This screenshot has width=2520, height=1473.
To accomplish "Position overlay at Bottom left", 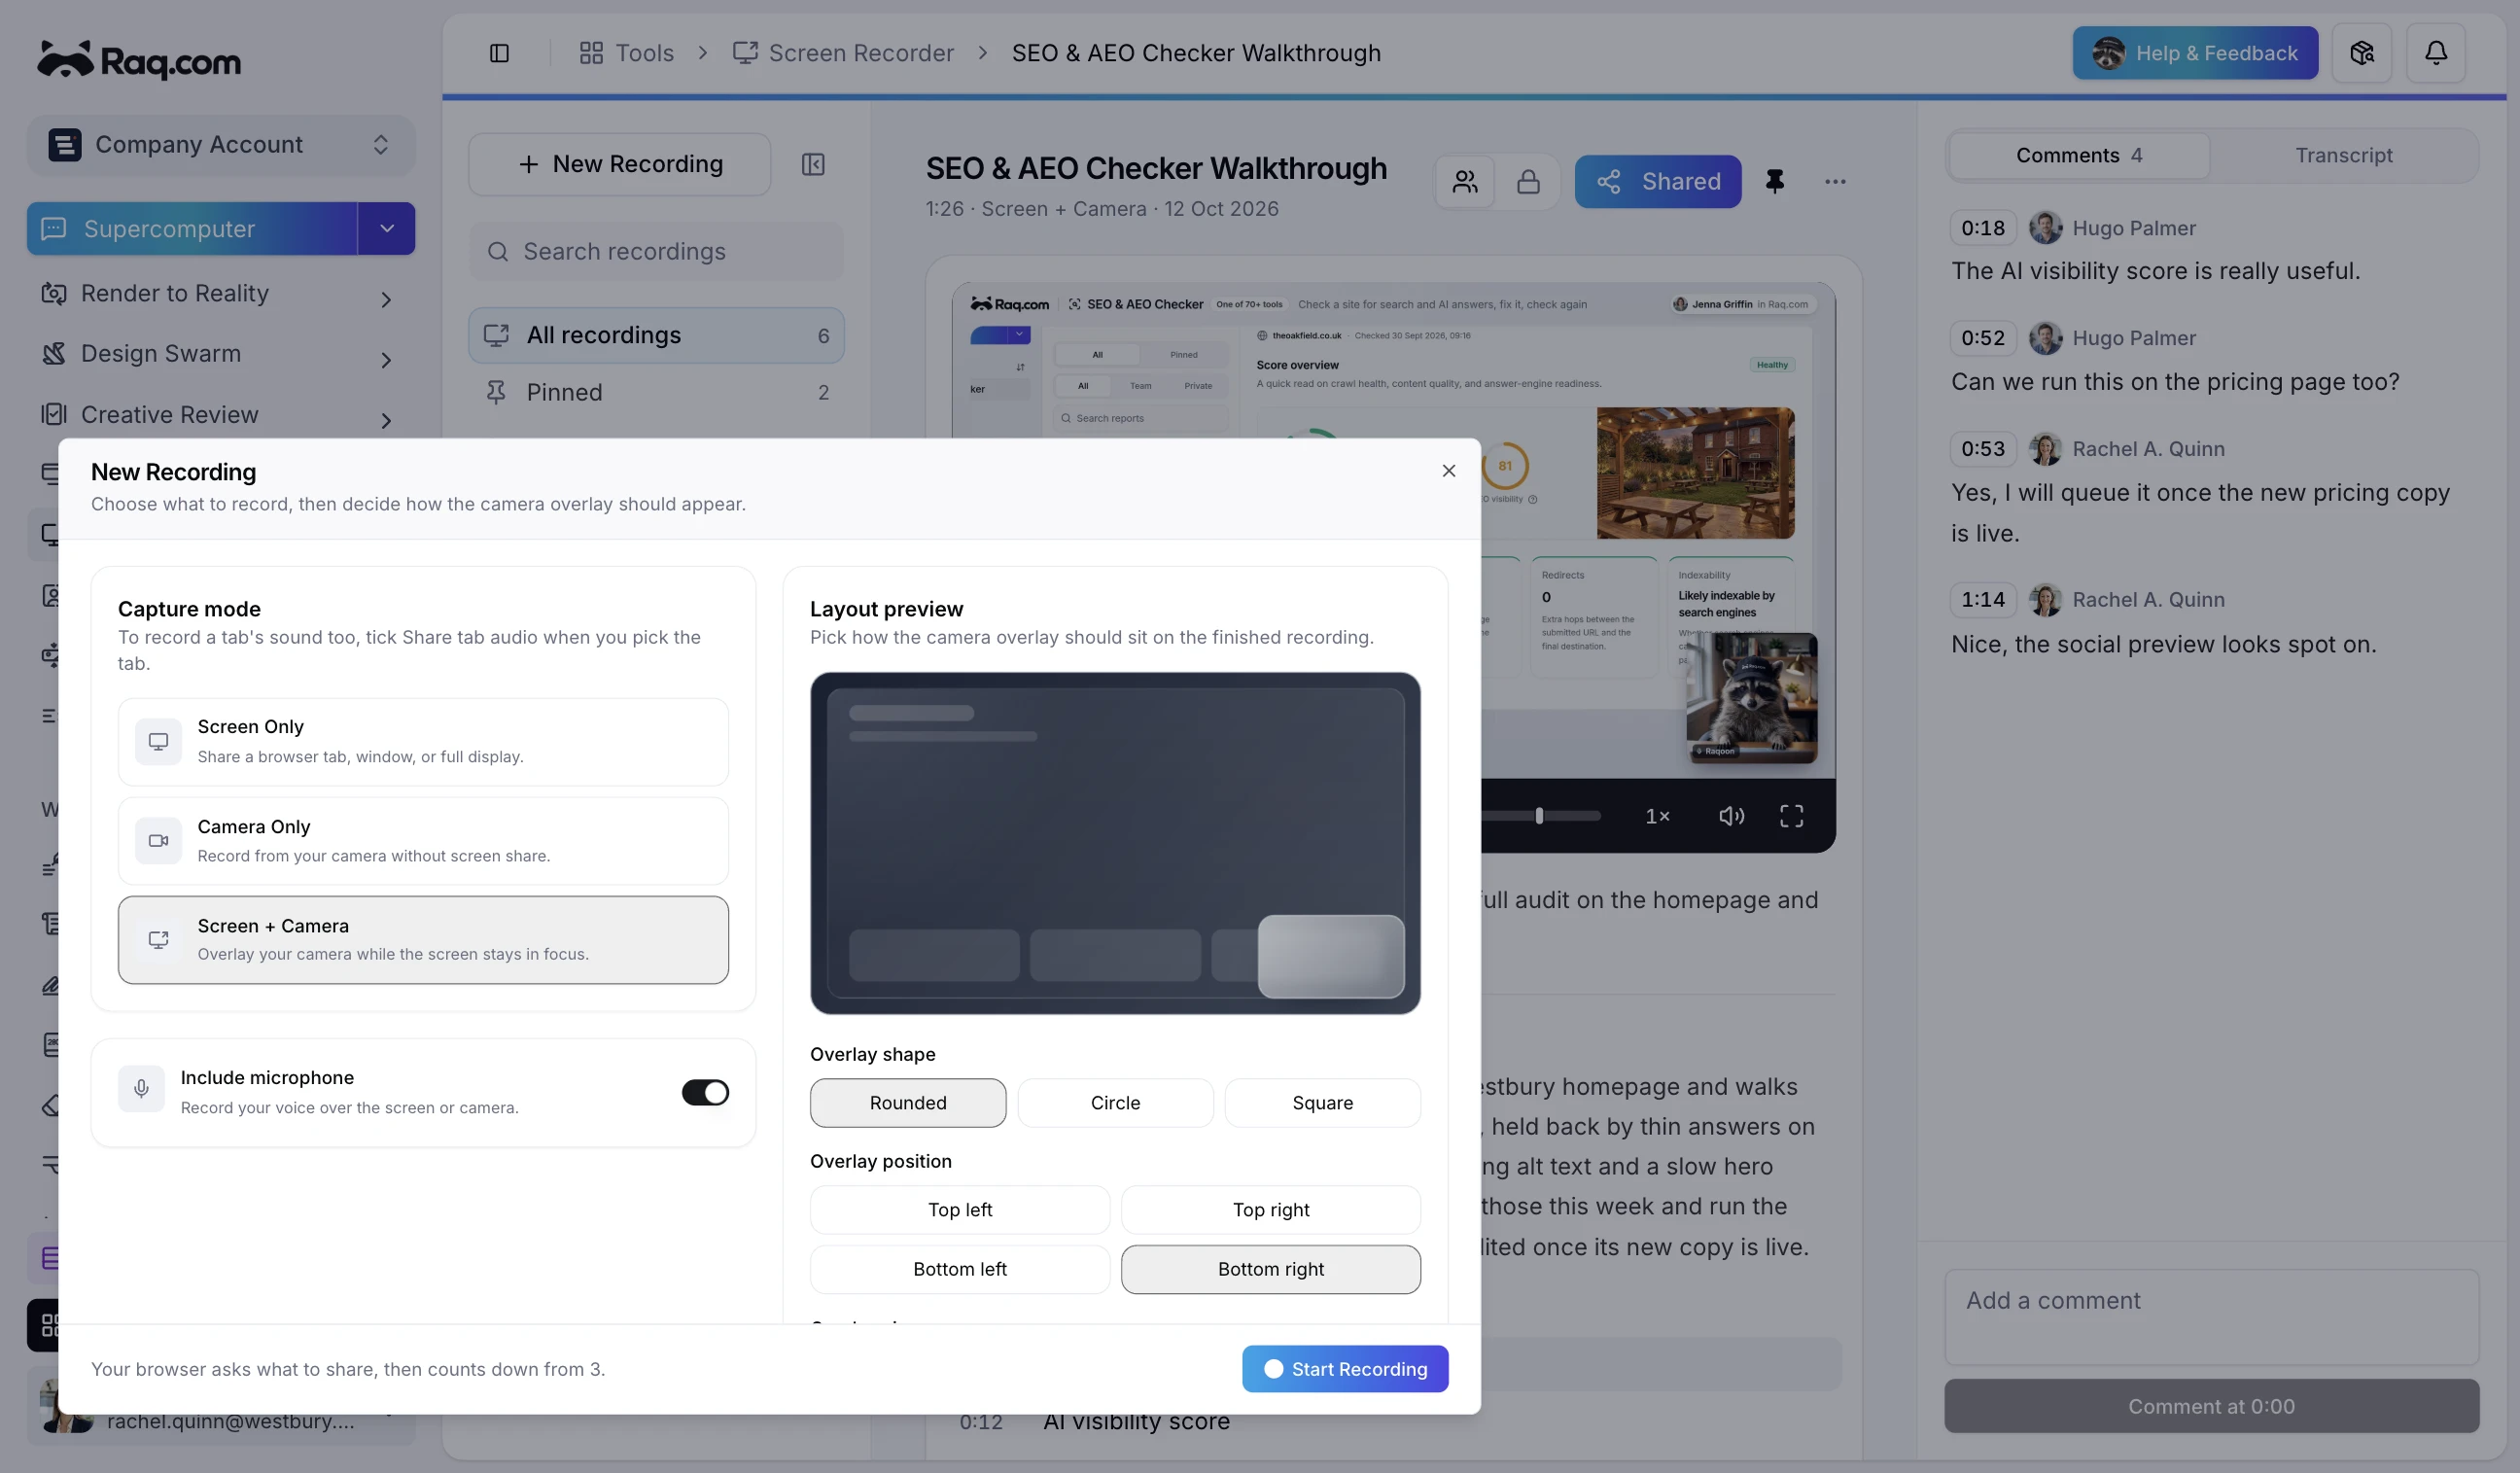I will tap(960, 1269).
